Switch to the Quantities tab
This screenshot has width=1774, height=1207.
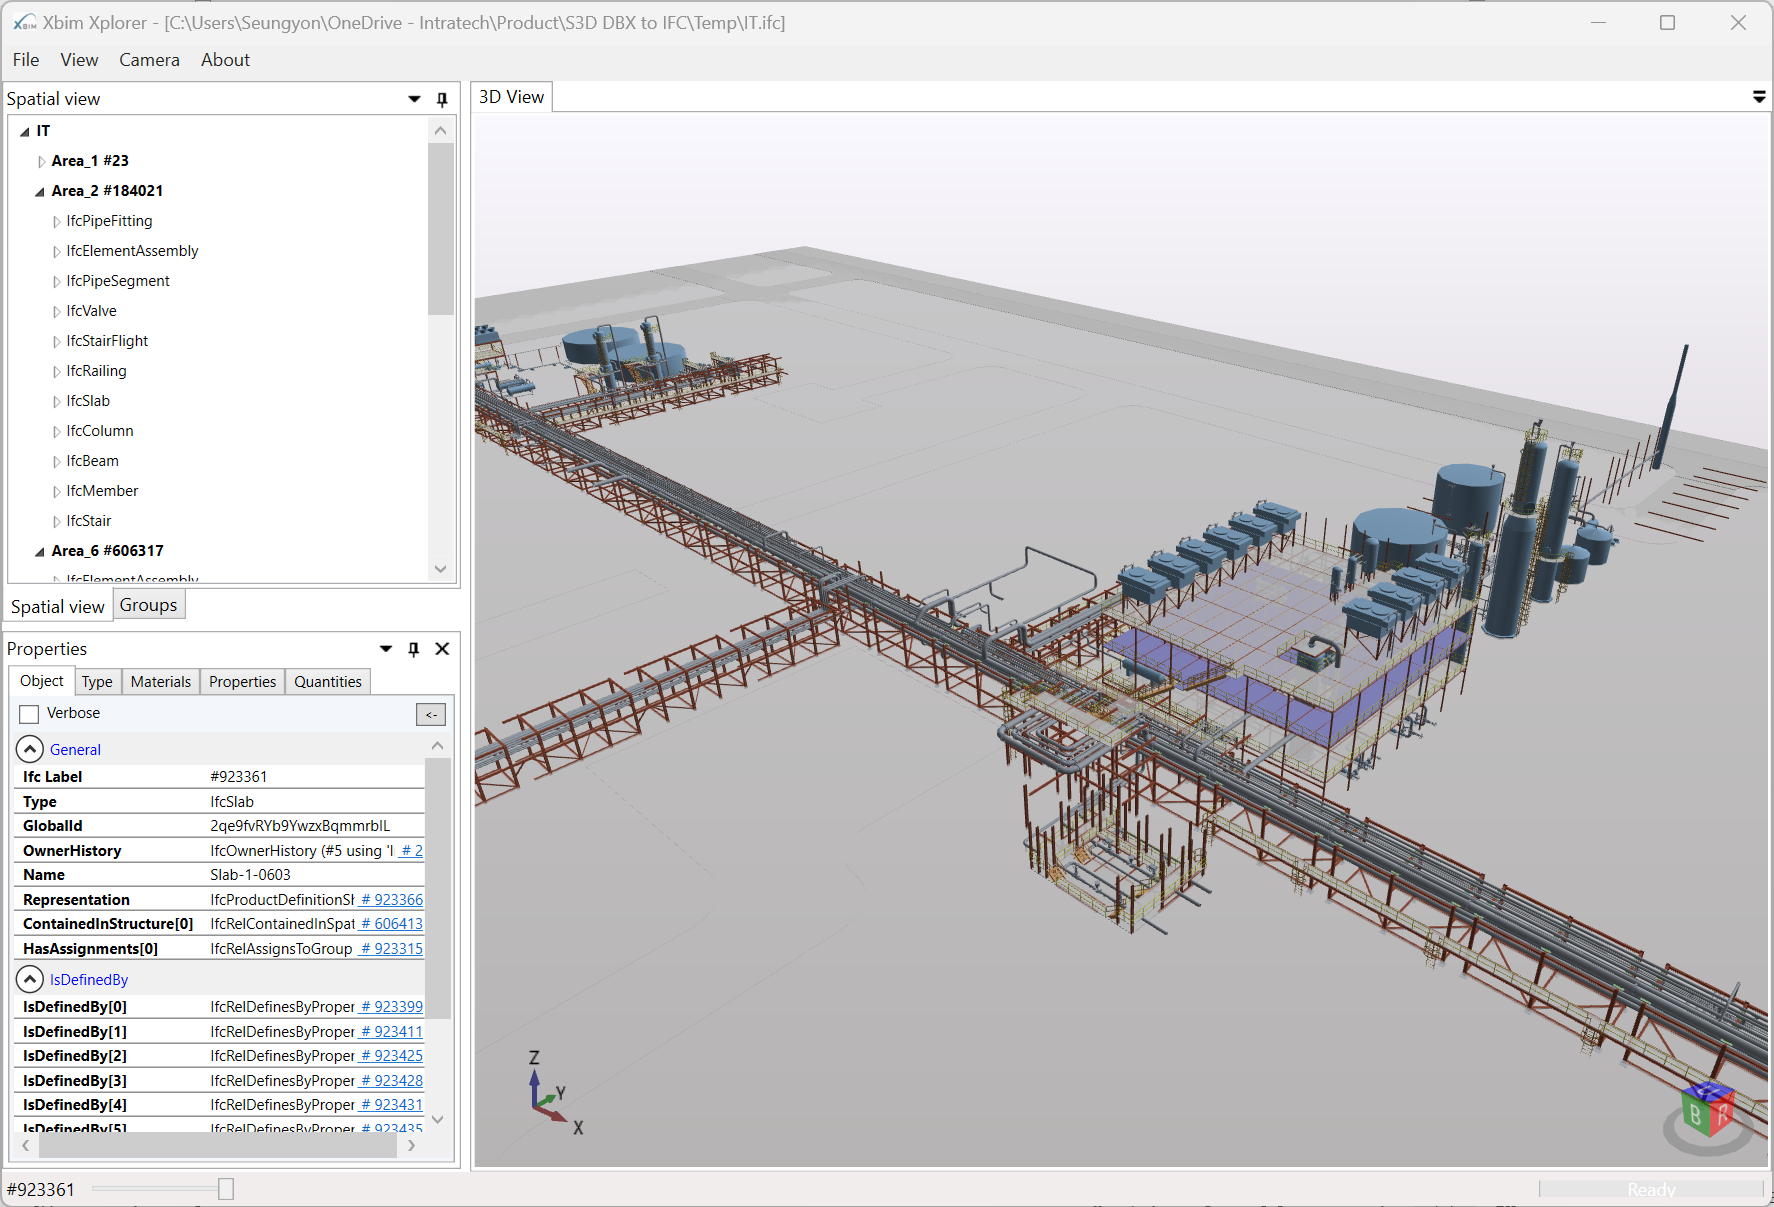tap(327, 682)
